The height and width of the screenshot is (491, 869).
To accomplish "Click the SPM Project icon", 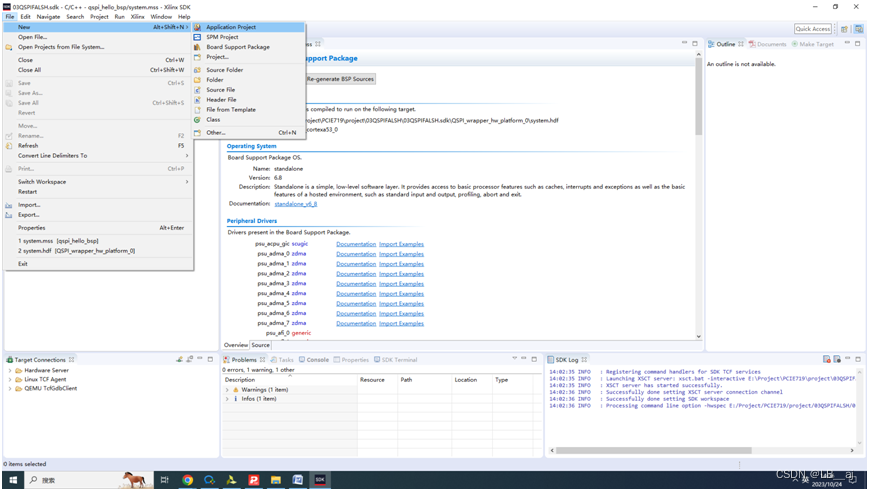I will pyautogui.click(x=197, y=37).
